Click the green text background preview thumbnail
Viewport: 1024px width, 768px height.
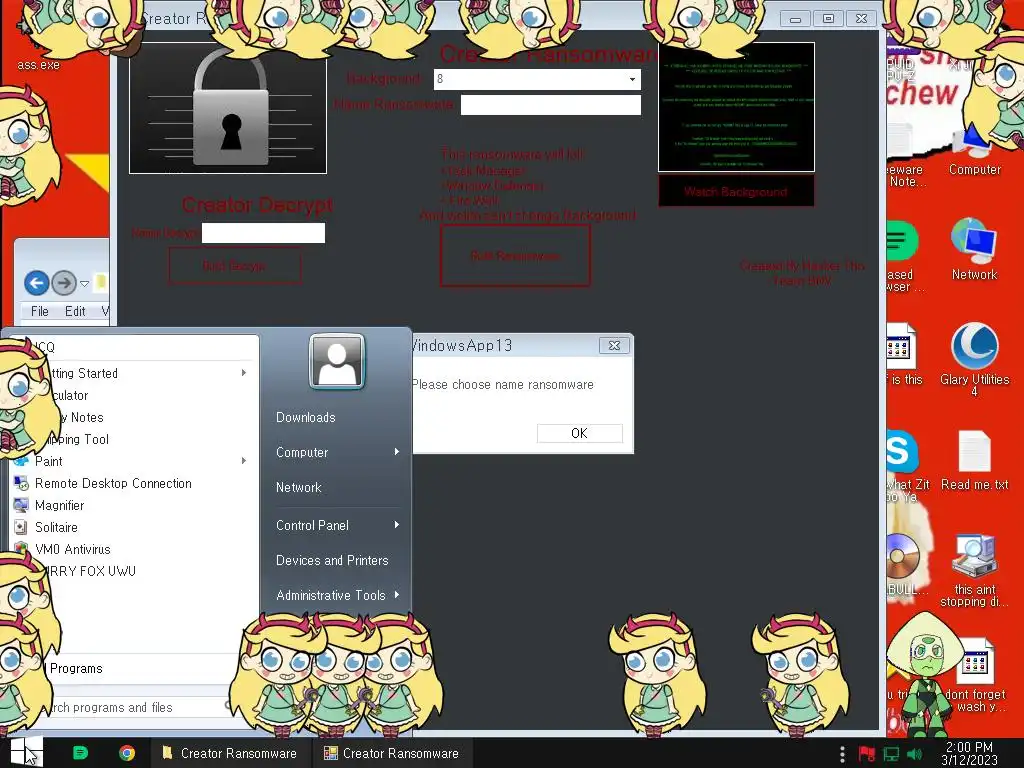tap(736, 107)
